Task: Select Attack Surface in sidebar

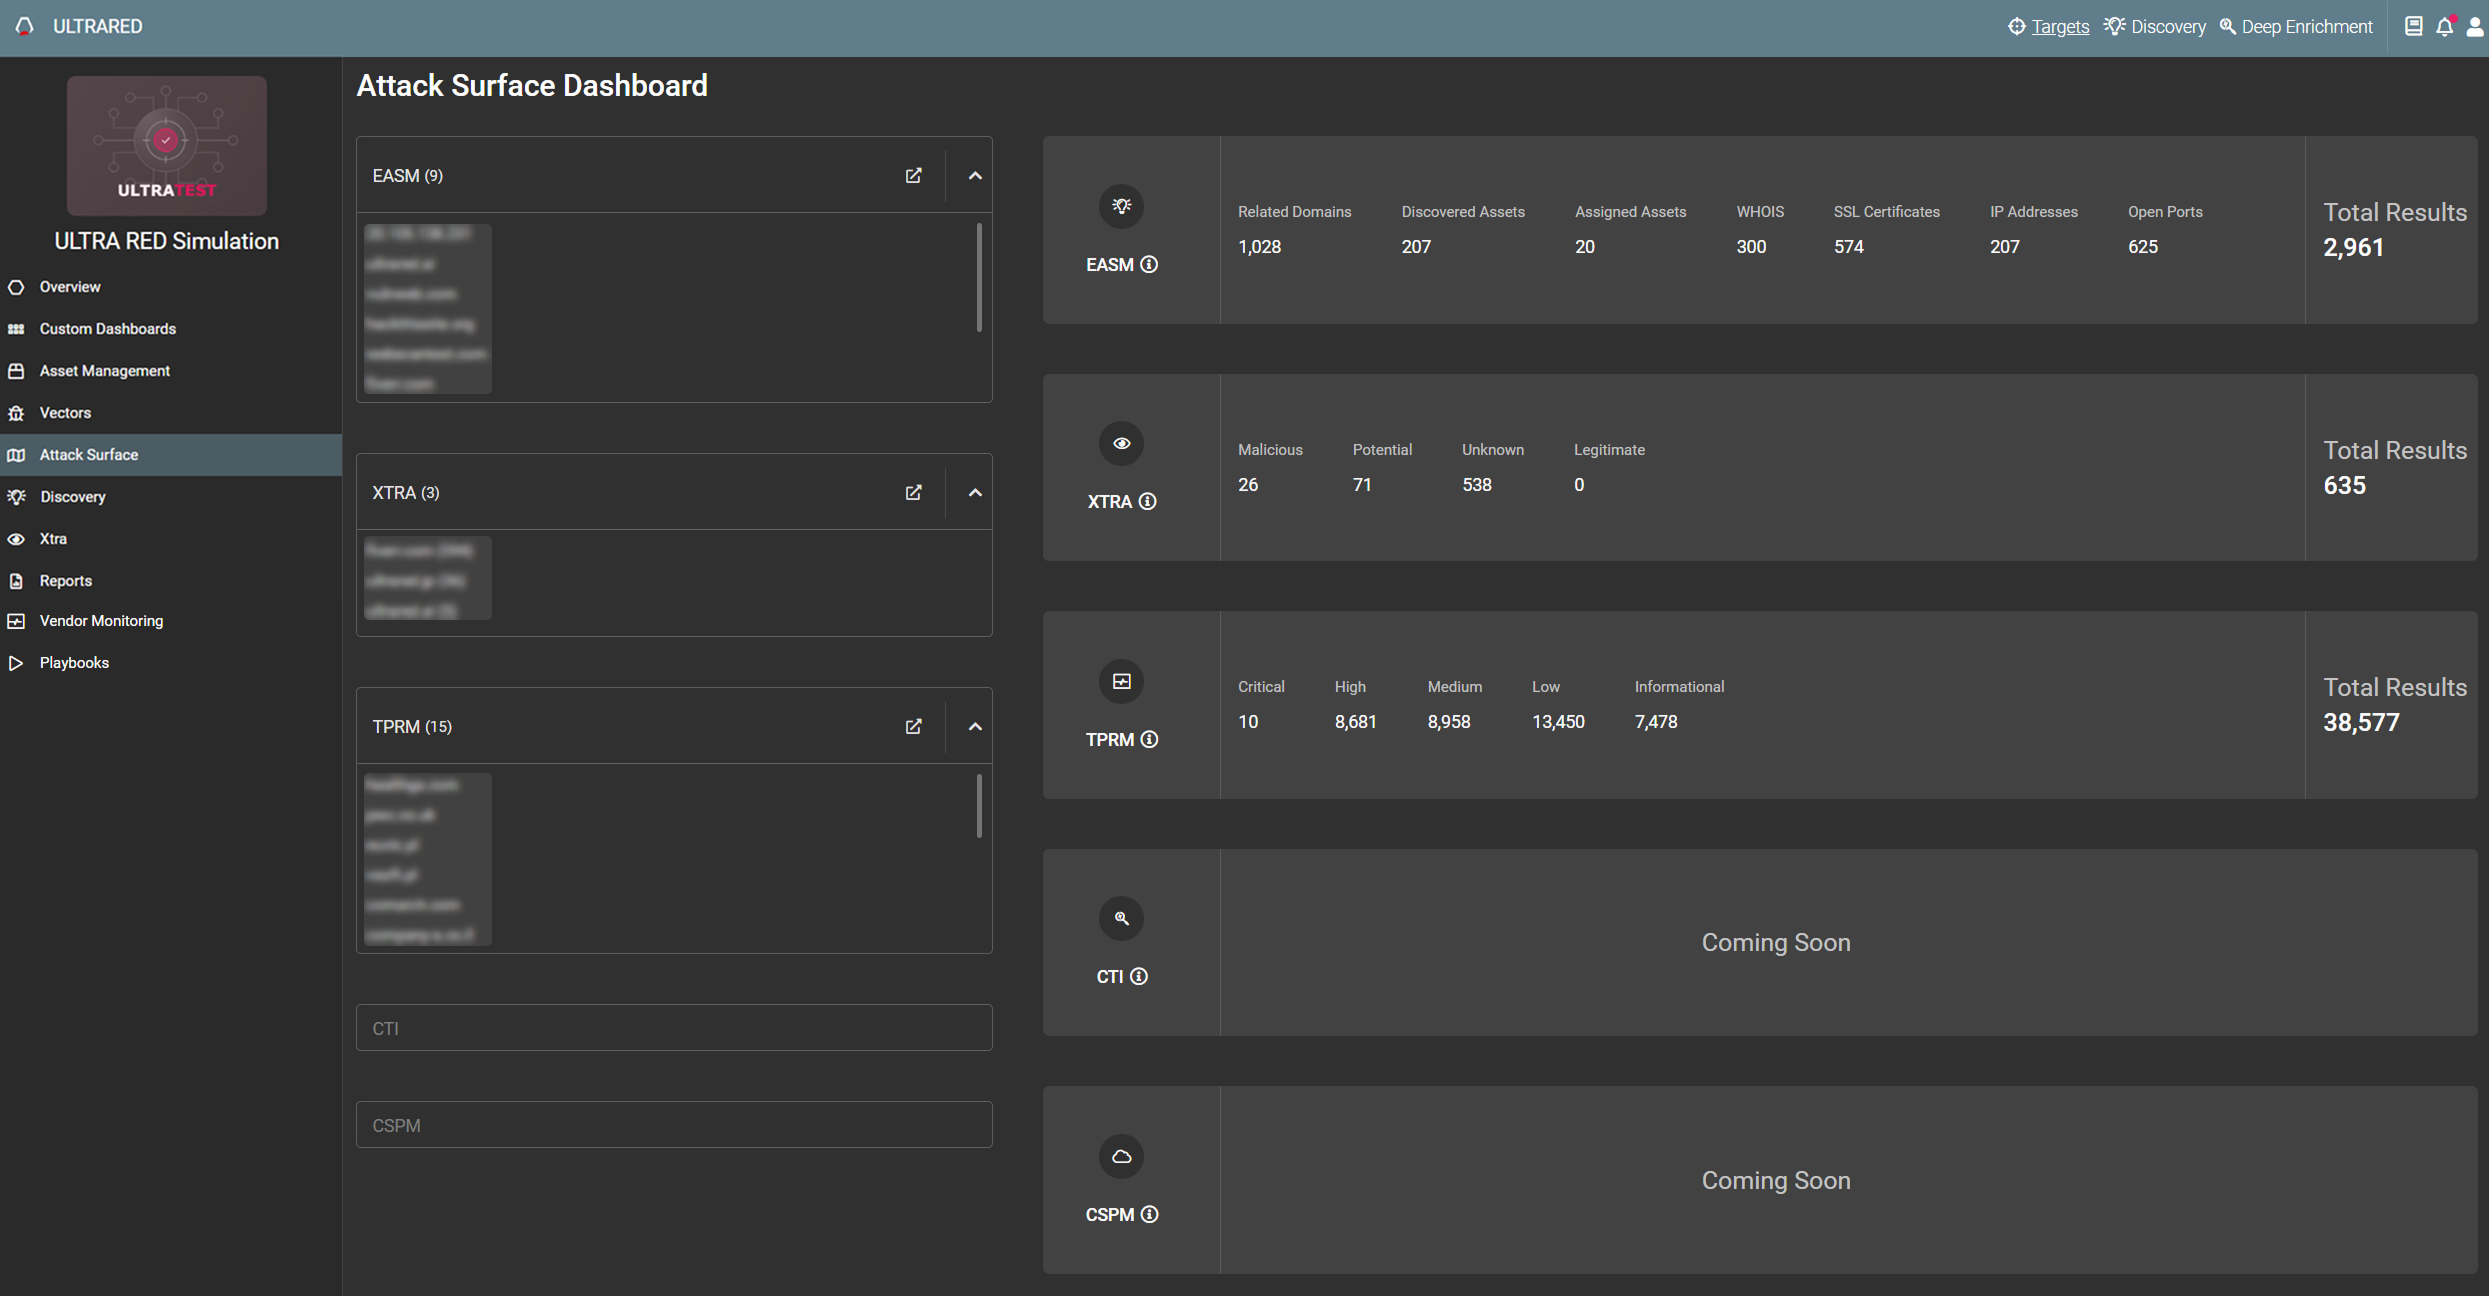Action: 171,455
